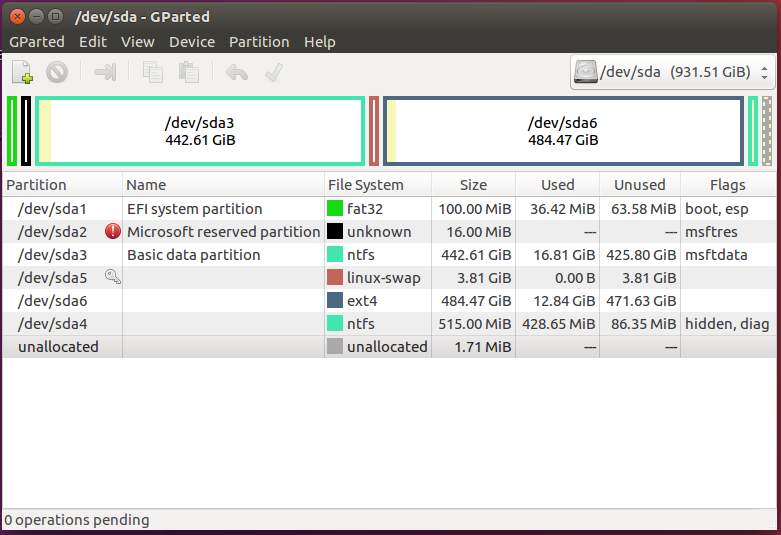
Task: Select the /dev/sda5 partition row
Action: (x=390, y=277)
